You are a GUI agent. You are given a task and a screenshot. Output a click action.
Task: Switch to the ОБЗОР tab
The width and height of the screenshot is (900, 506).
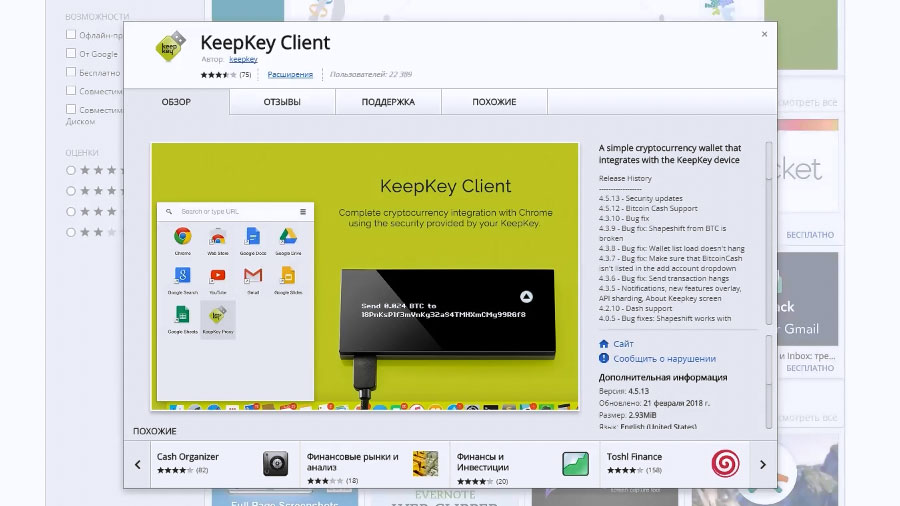[x=176, y=102]
